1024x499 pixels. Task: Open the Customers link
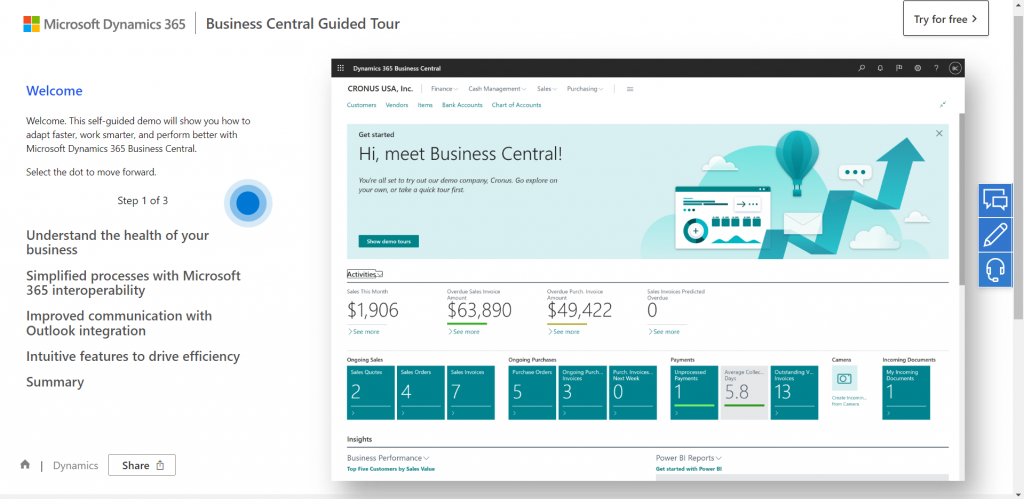click(361, 105)
